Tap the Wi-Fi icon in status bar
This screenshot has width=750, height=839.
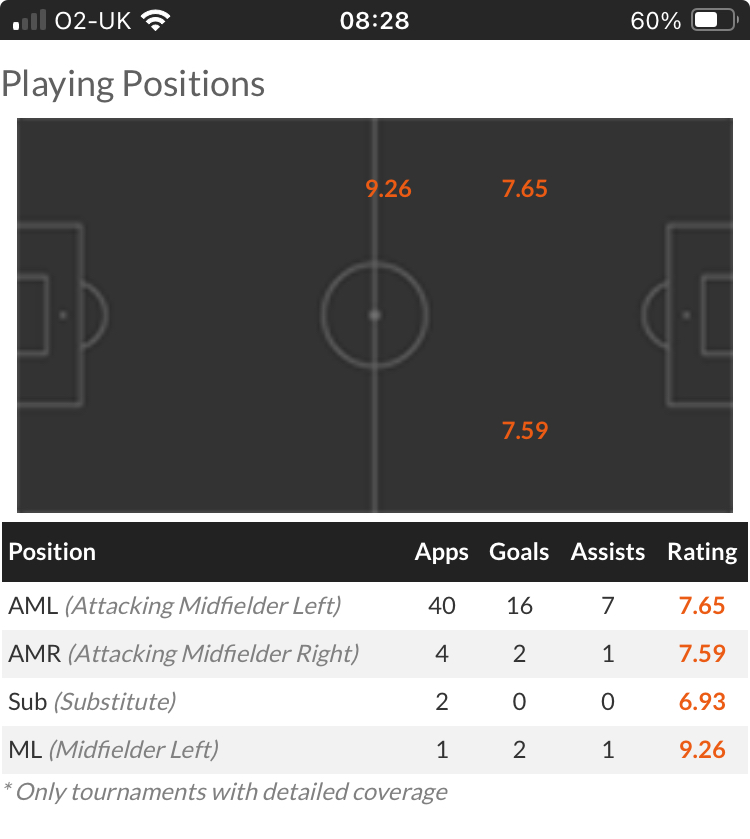155,21
